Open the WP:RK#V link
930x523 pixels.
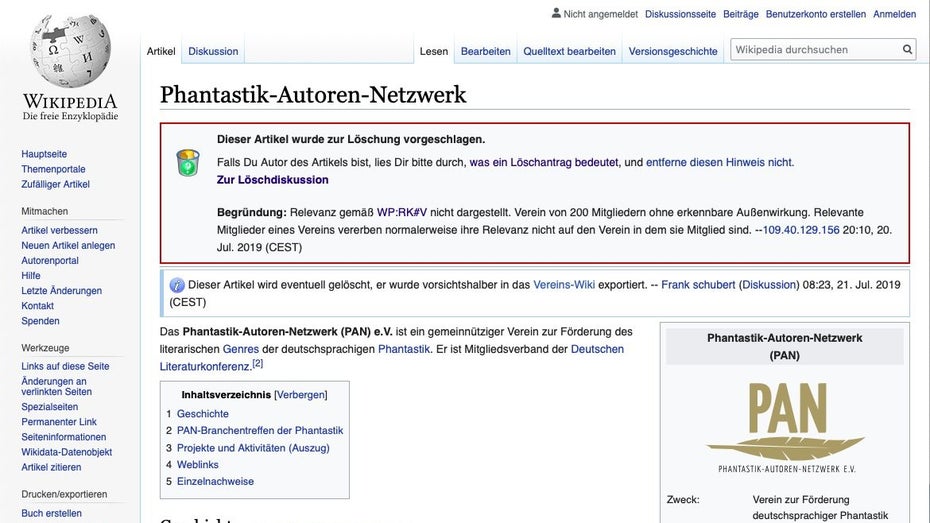402,212
